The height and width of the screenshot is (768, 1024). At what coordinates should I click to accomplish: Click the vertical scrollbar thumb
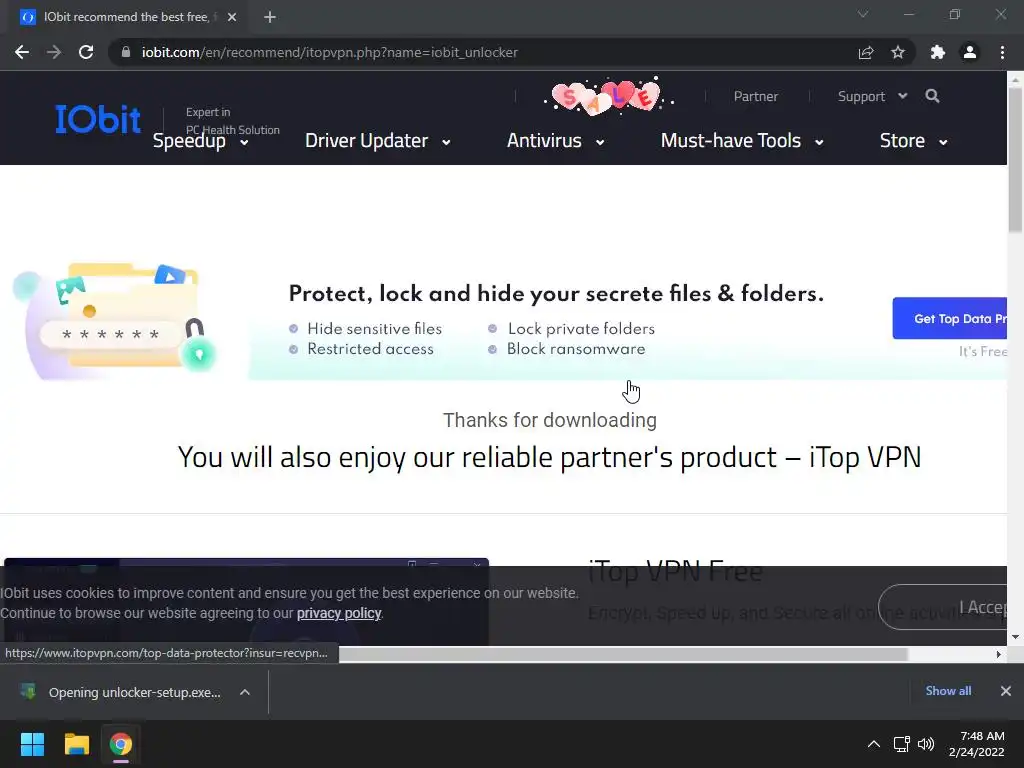(1016, 159)
